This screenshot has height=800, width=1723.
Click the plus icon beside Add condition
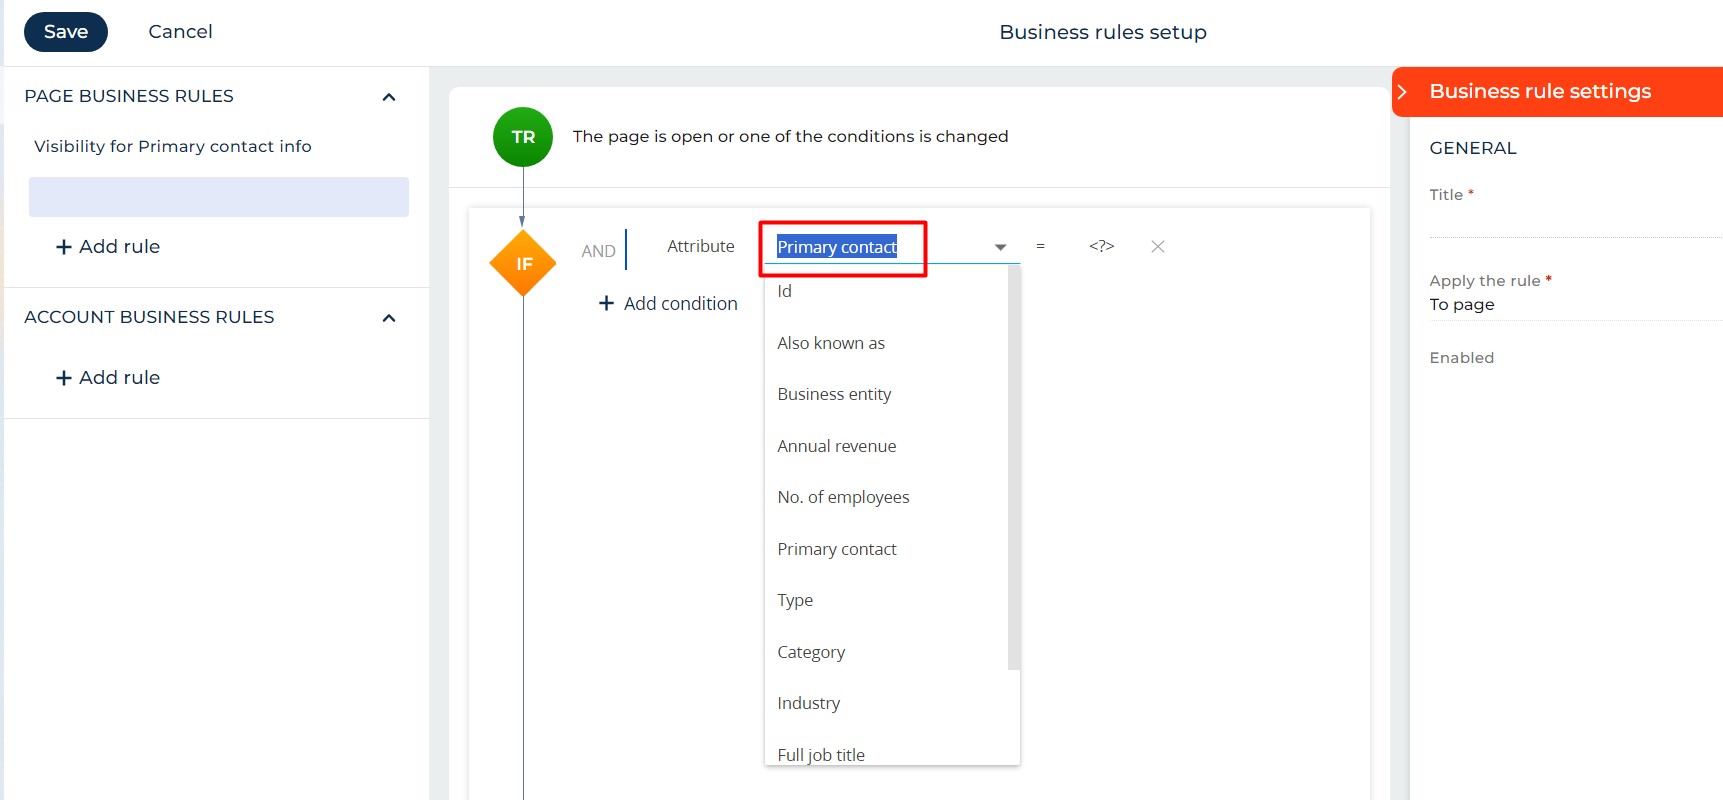click(x=606, y=303)
